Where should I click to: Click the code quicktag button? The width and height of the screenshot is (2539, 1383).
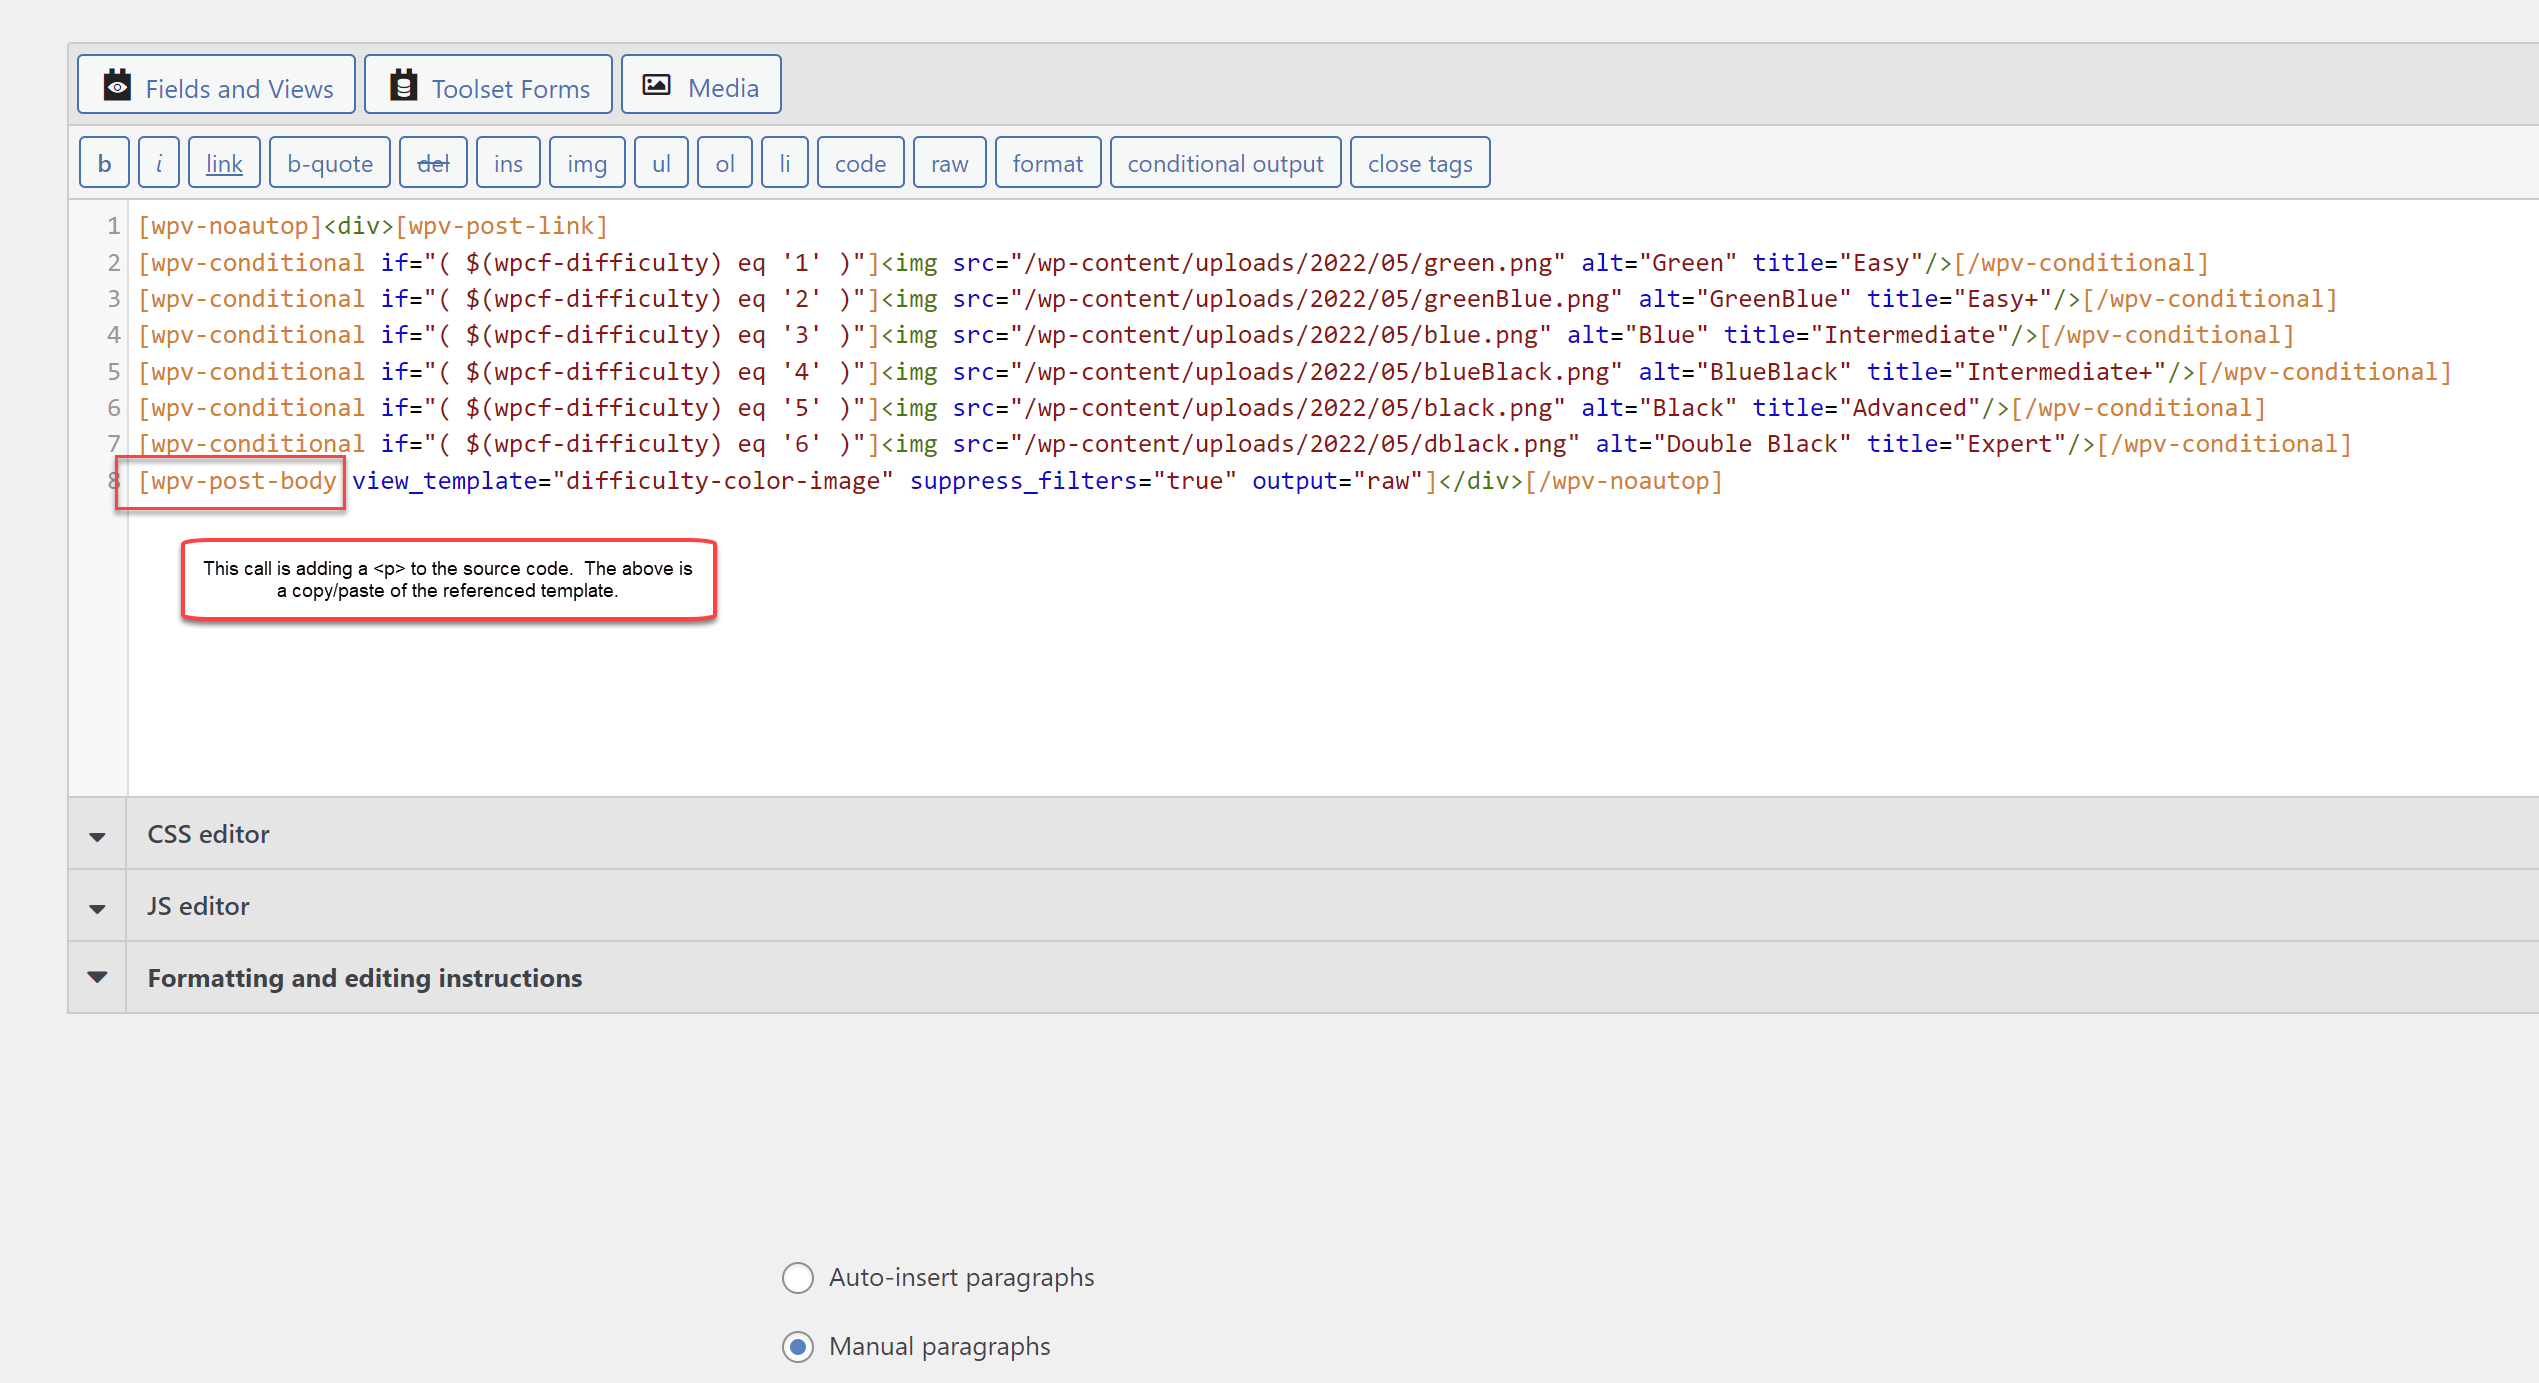click(860, 163)
